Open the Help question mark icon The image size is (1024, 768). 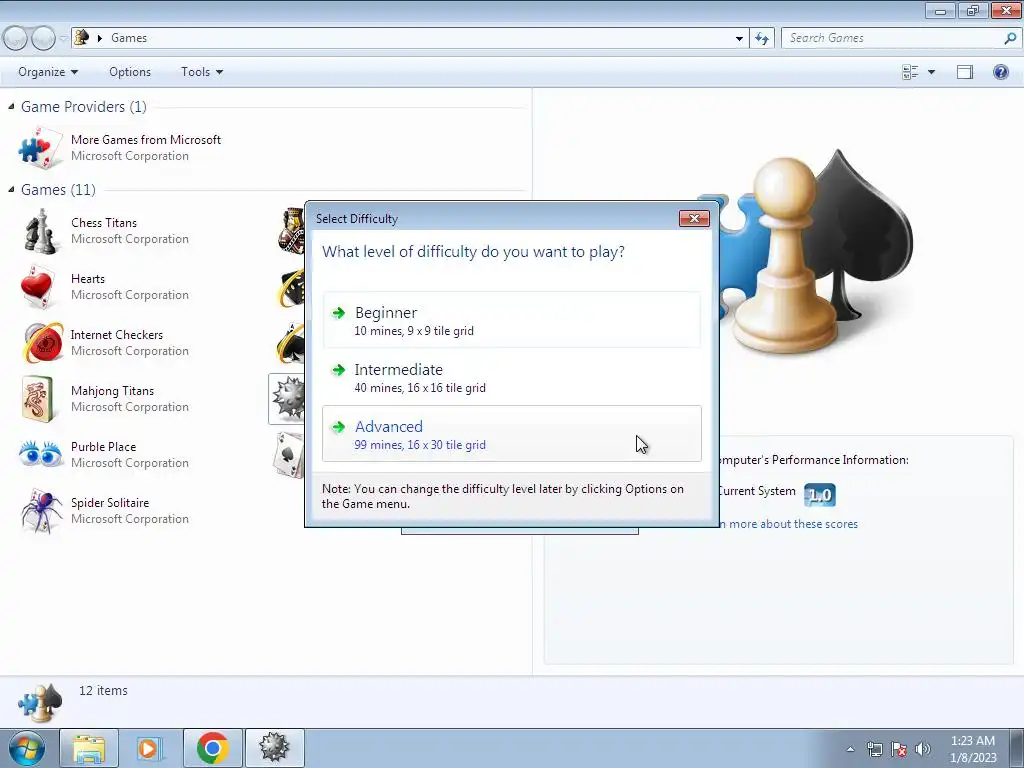pos(1000,72)
